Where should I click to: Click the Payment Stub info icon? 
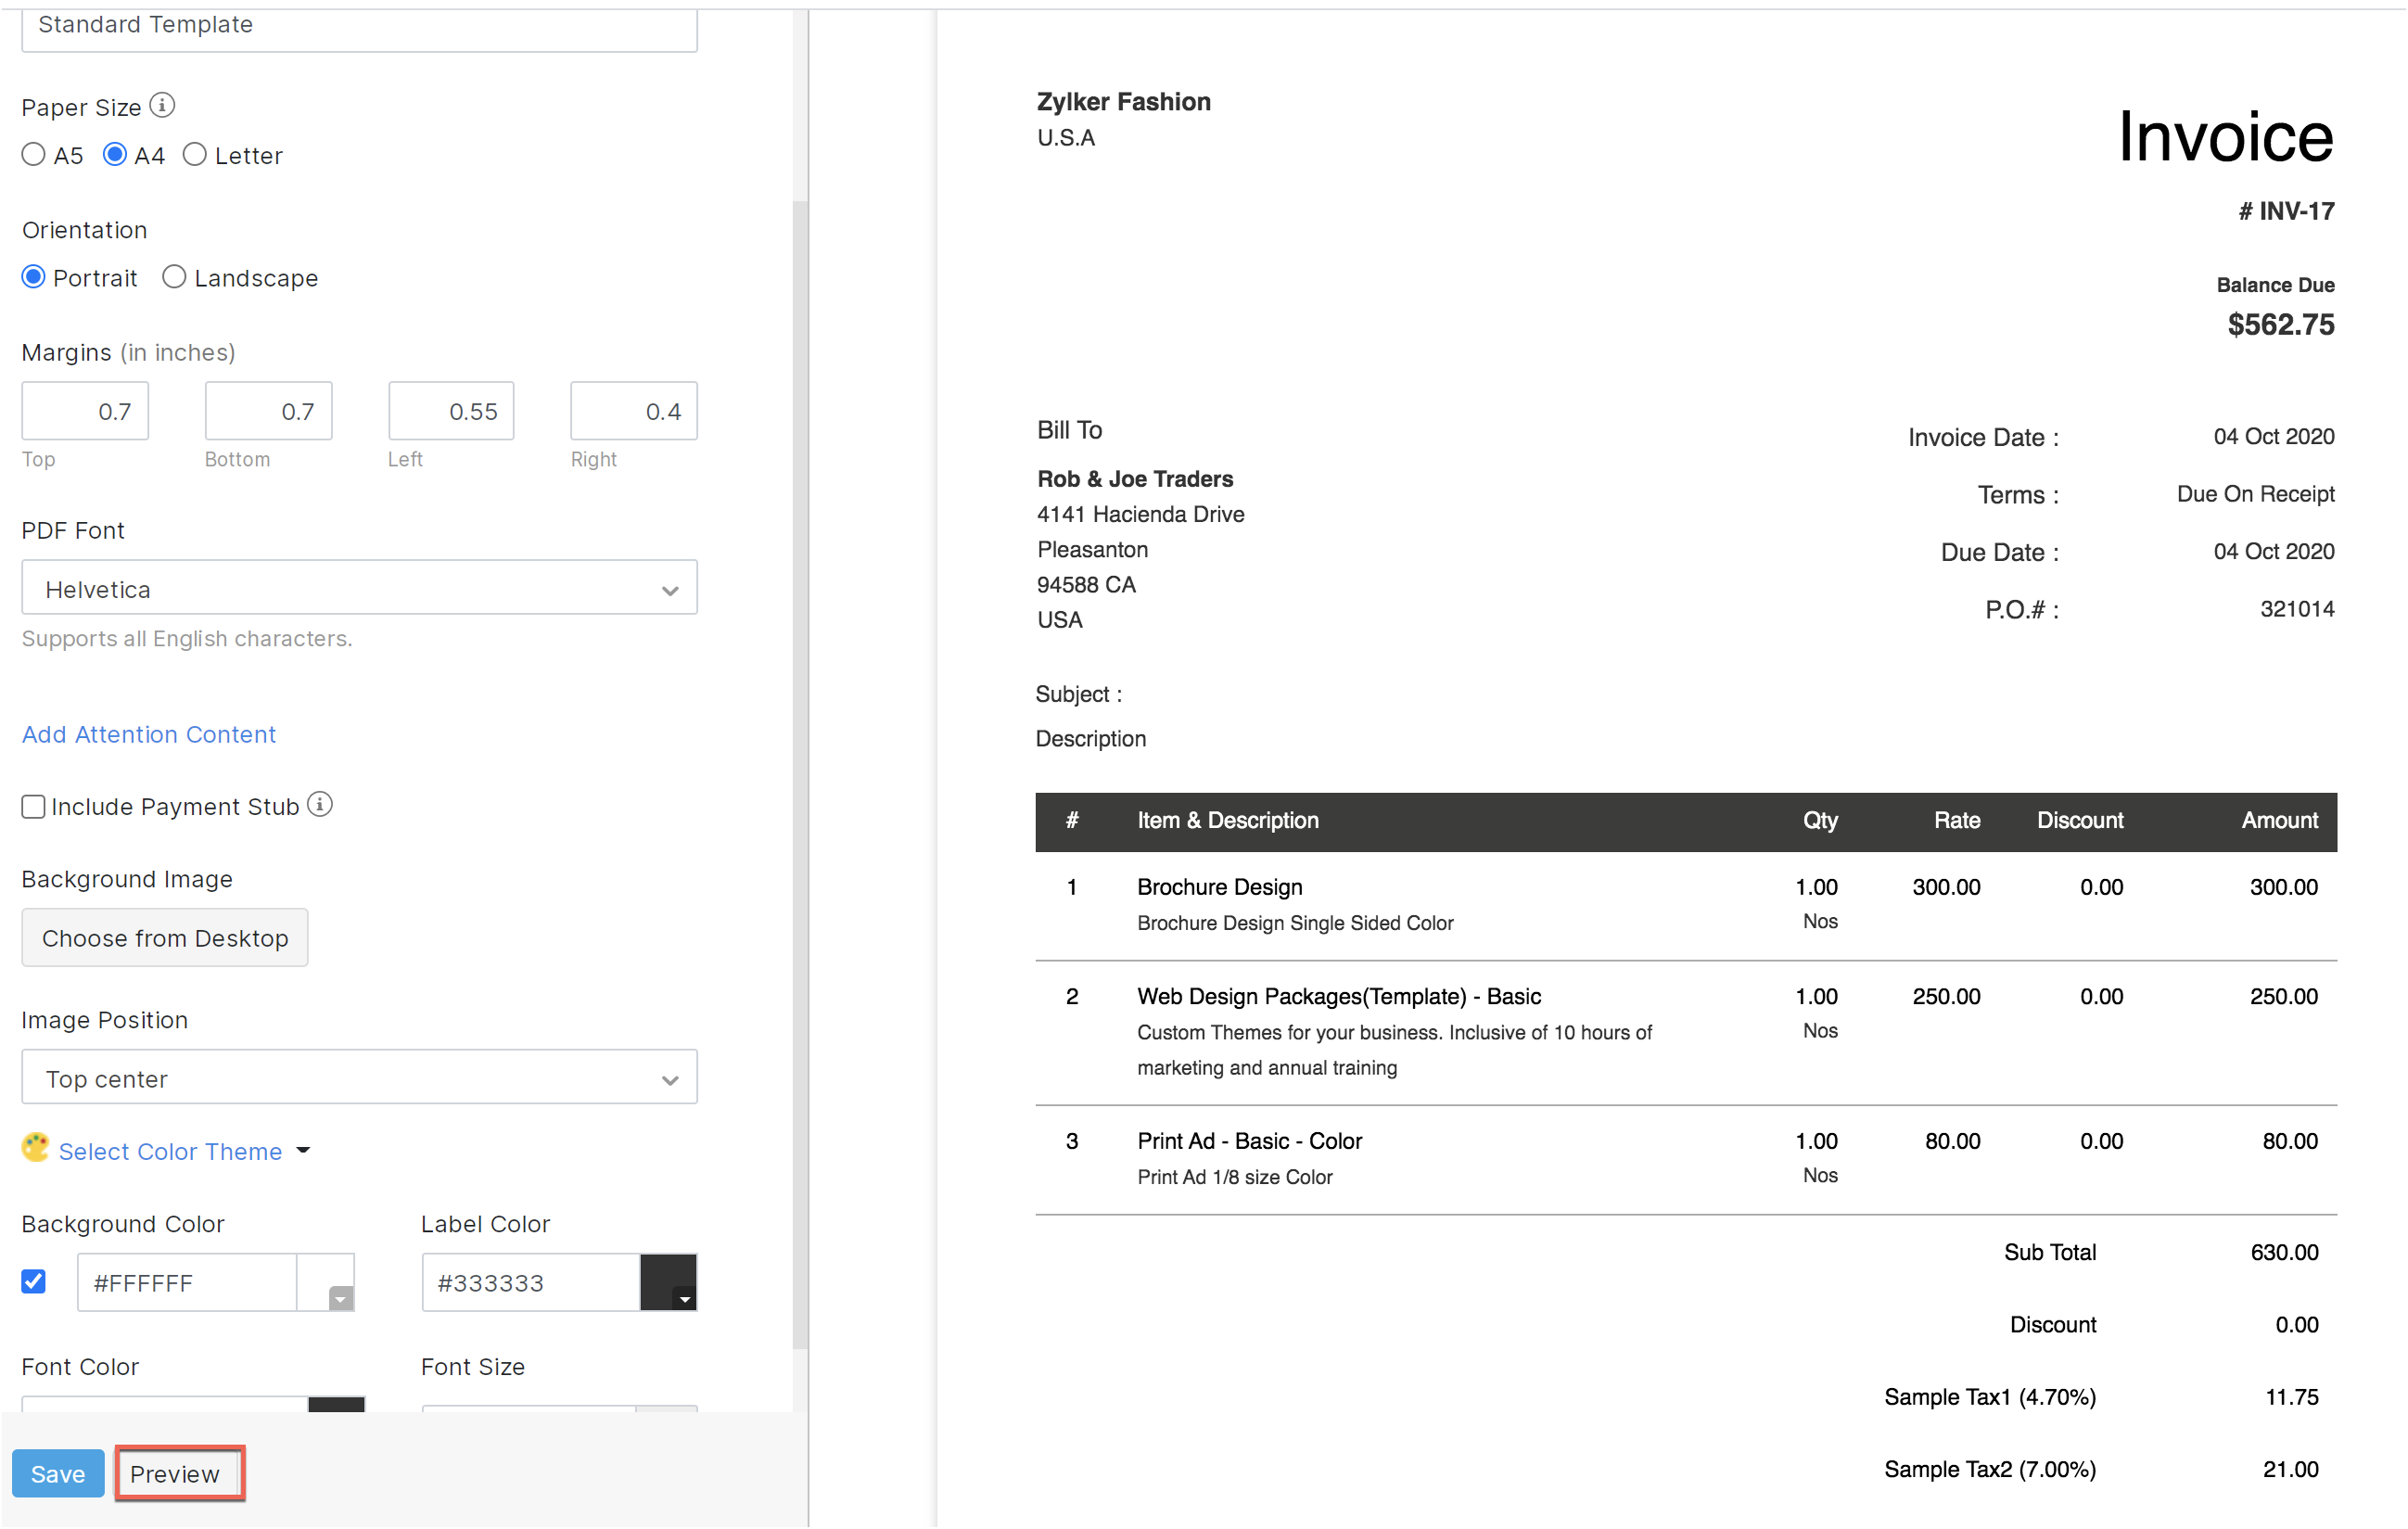pyautogui.click(x=320, y=805)
